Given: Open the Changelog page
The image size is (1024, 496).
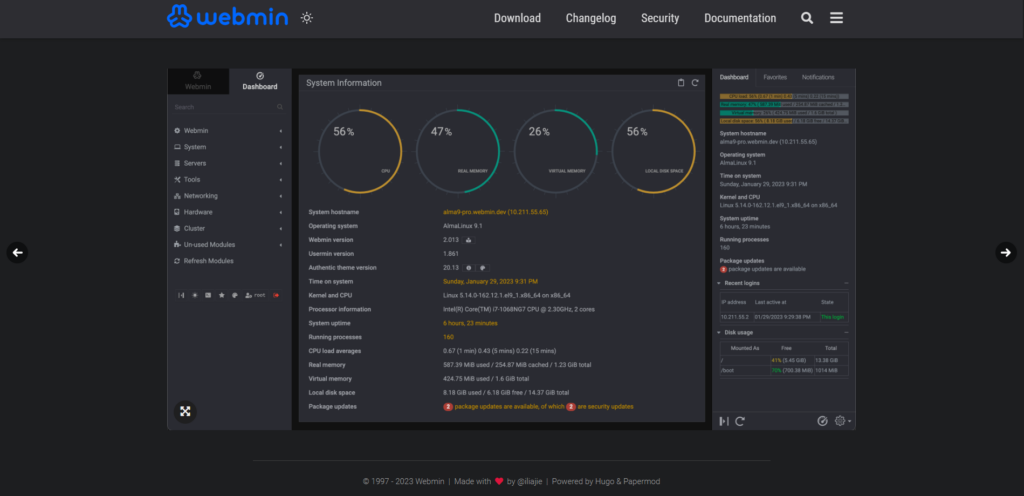Looking at the screenshot, I should [591, 18].
